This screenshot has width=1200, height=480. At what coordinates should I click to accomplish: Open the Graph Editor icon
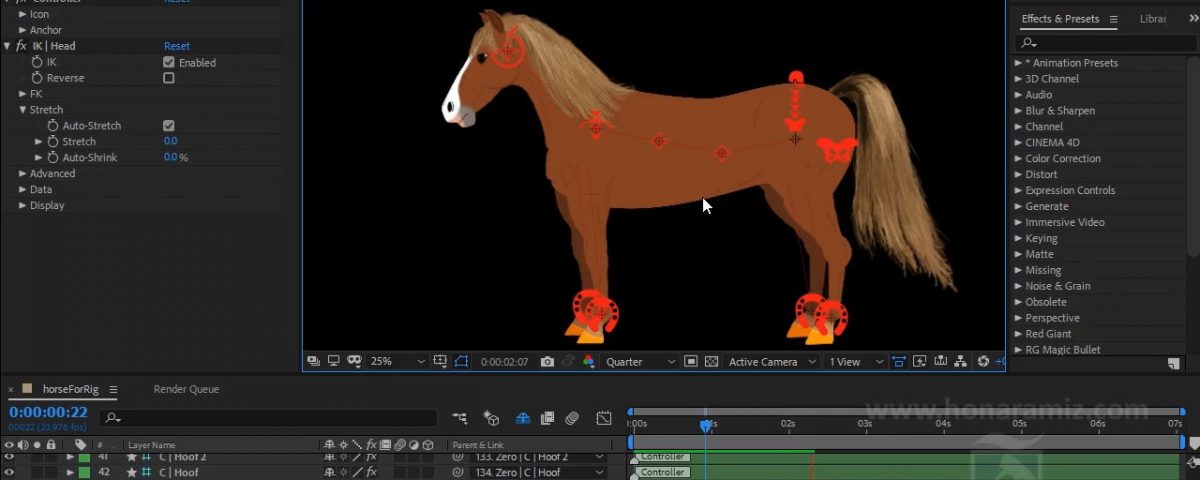[x=604, y=418]
